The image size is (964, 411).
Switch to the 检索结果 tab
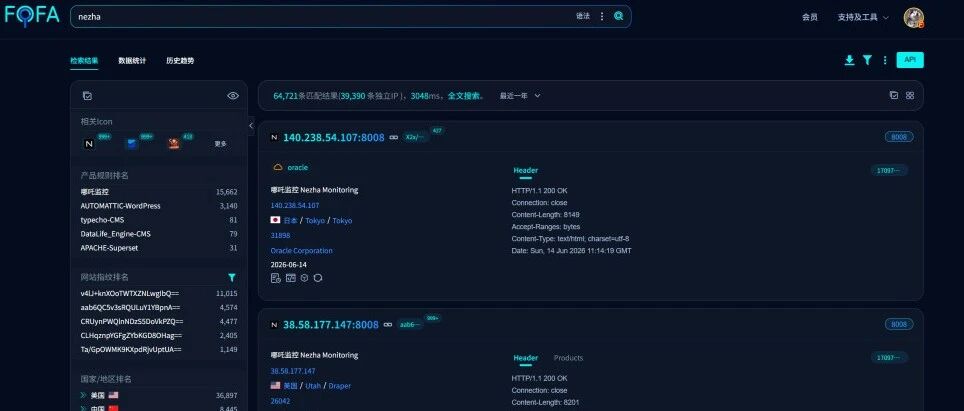(x=84, y=61)
